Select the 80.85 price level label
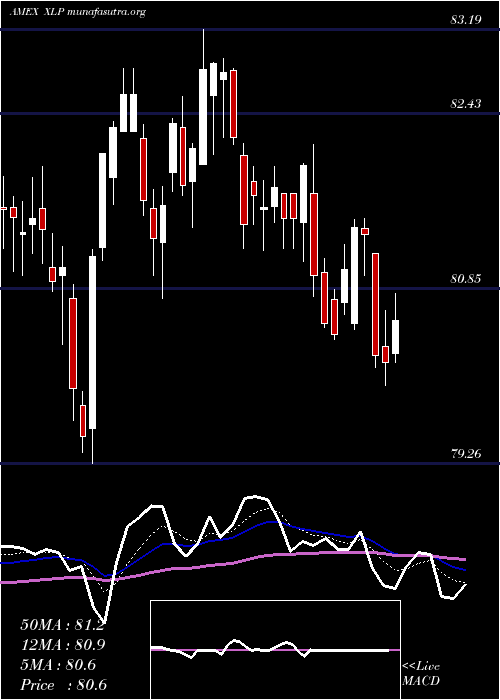Viewport: 500px width, 700px height. (466, 279)
